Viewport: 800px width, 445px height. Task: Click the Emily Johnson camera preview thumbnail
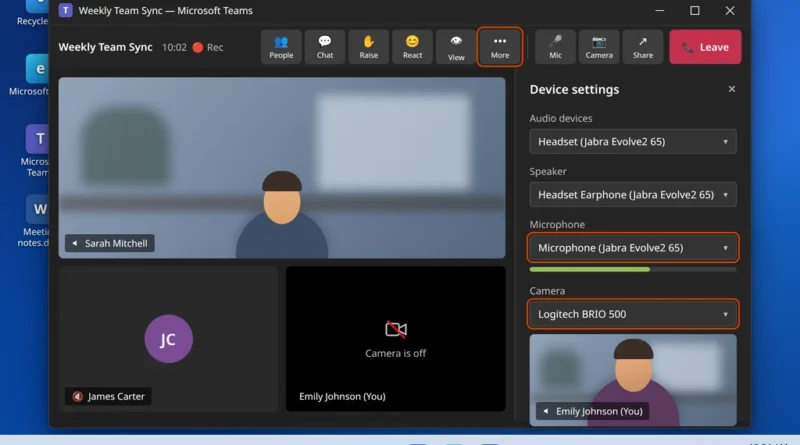[x=633, y=380]
